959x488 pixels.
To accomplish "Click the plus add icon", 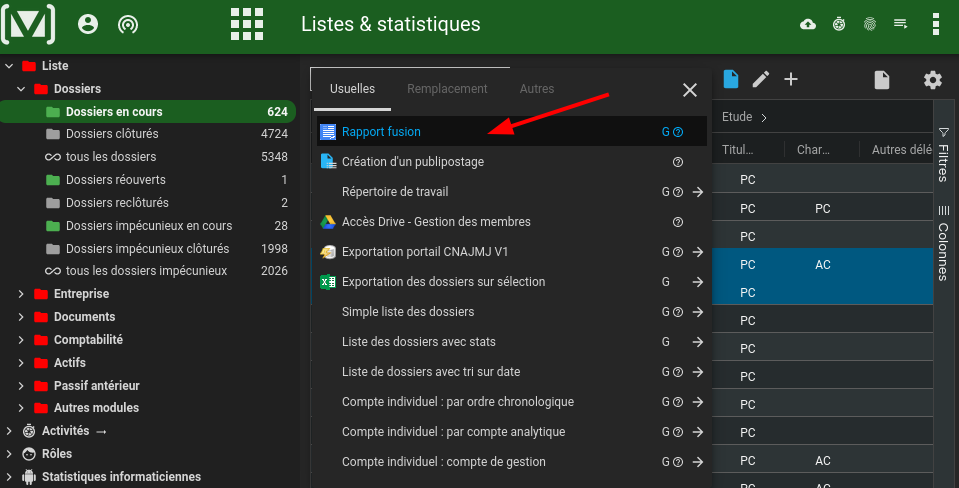I will point(791,80).
